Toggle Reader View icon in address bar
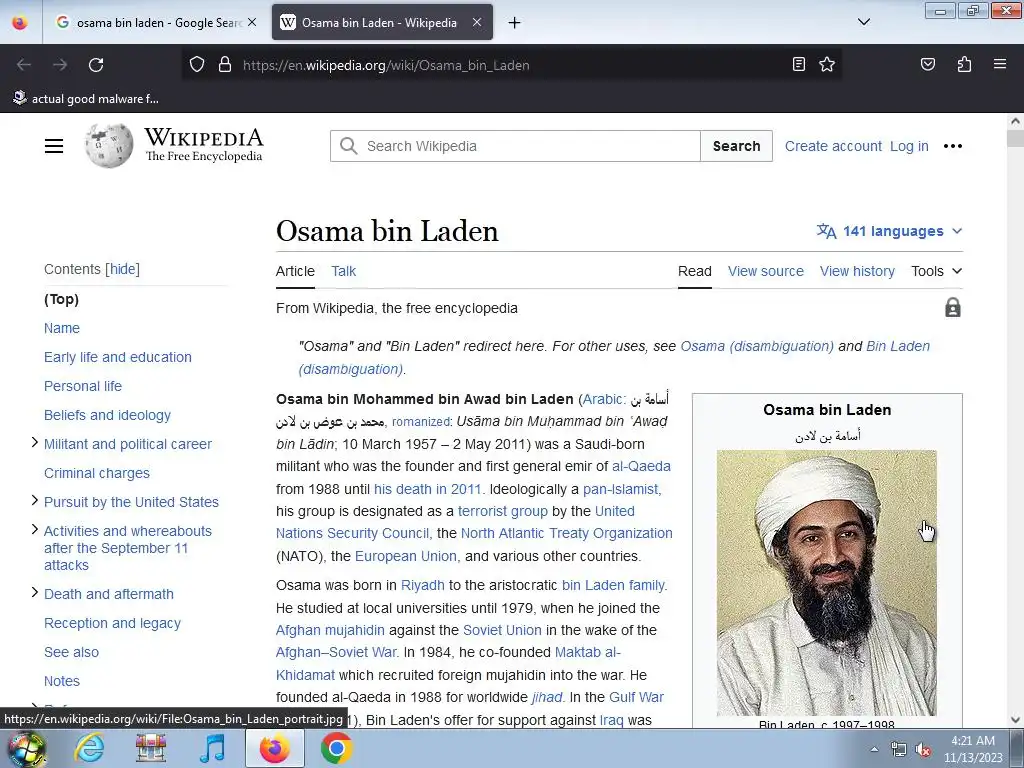 pos(798,64)
